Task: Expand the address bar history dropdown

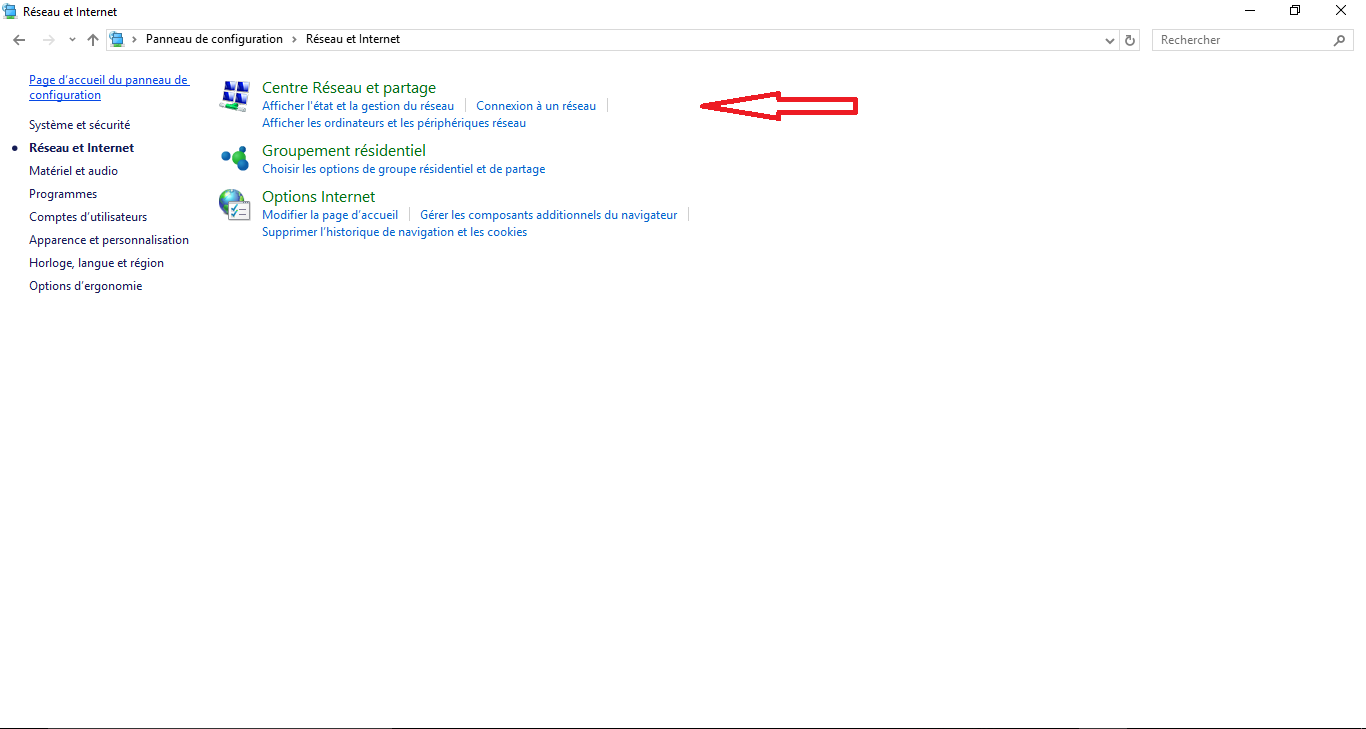Action: [1110, 40]
